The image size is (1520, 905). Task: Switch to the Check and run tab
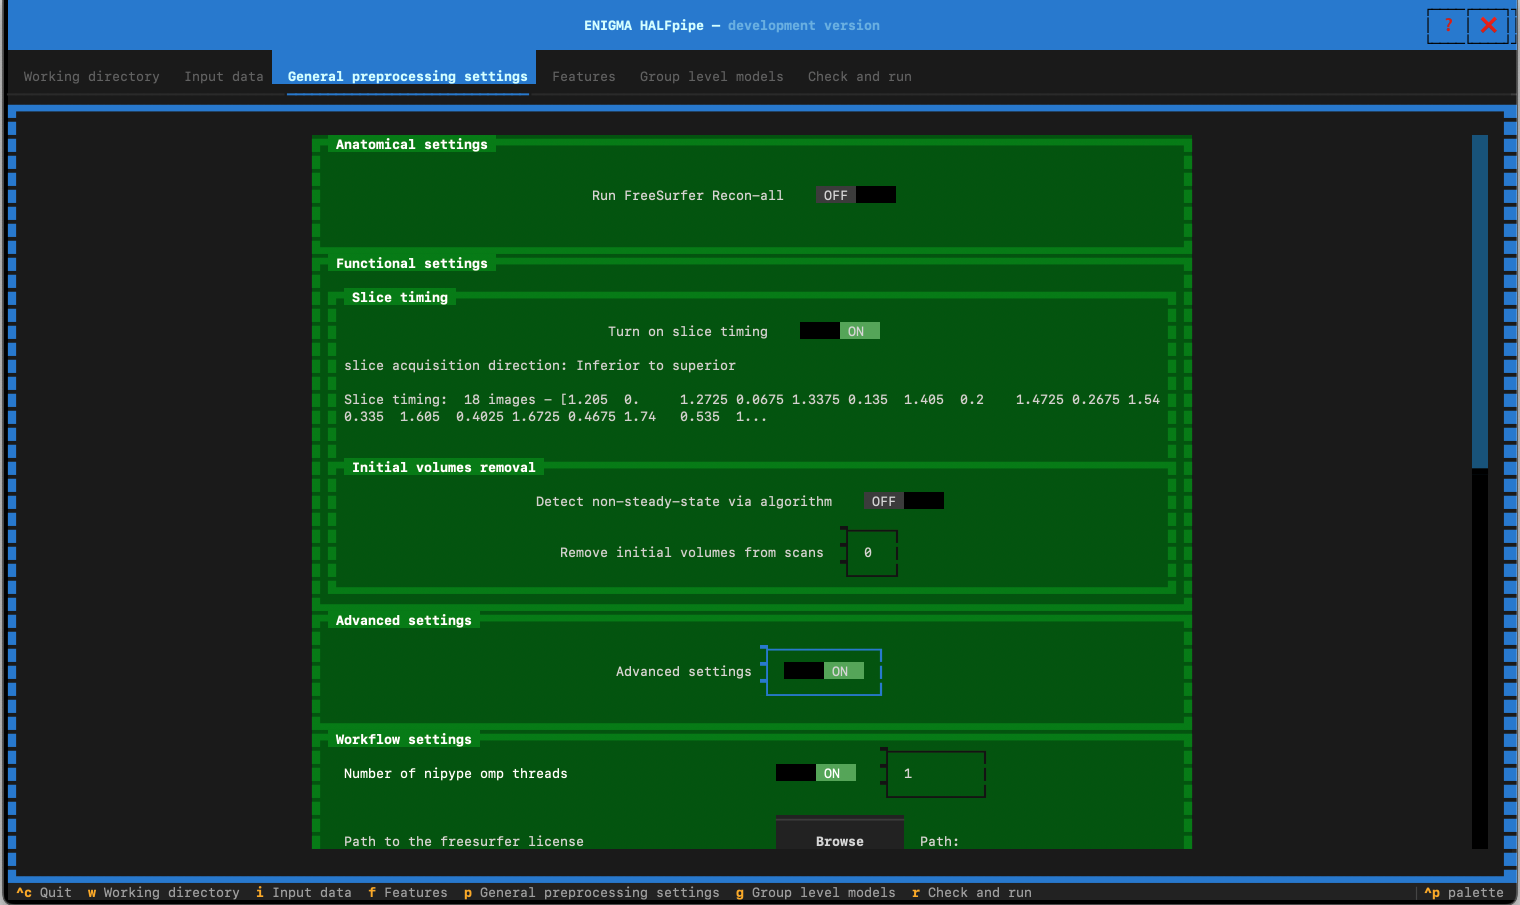859,76
